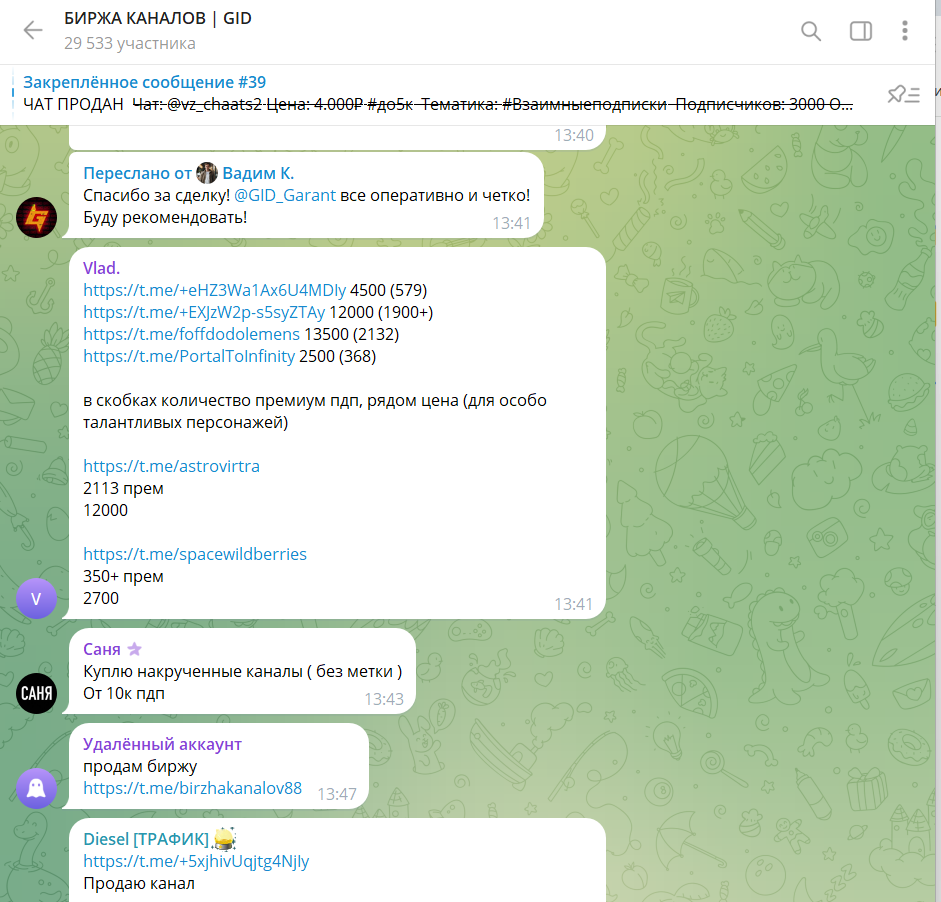Go back using the arrow icon
Viewport: 941px width, 902px height.
click(33, 30)
